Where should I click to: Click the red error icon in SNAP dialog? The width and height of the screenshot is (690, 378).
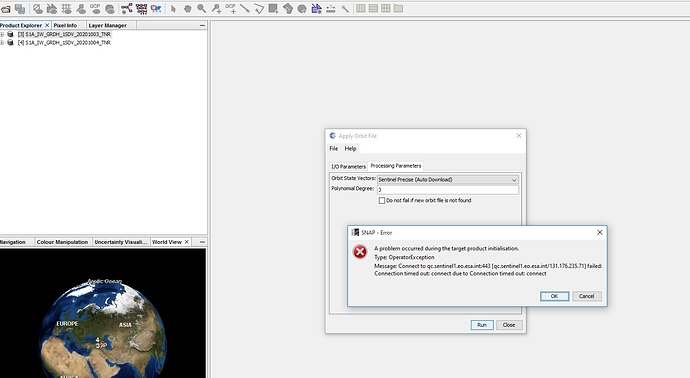pos(360,252)
